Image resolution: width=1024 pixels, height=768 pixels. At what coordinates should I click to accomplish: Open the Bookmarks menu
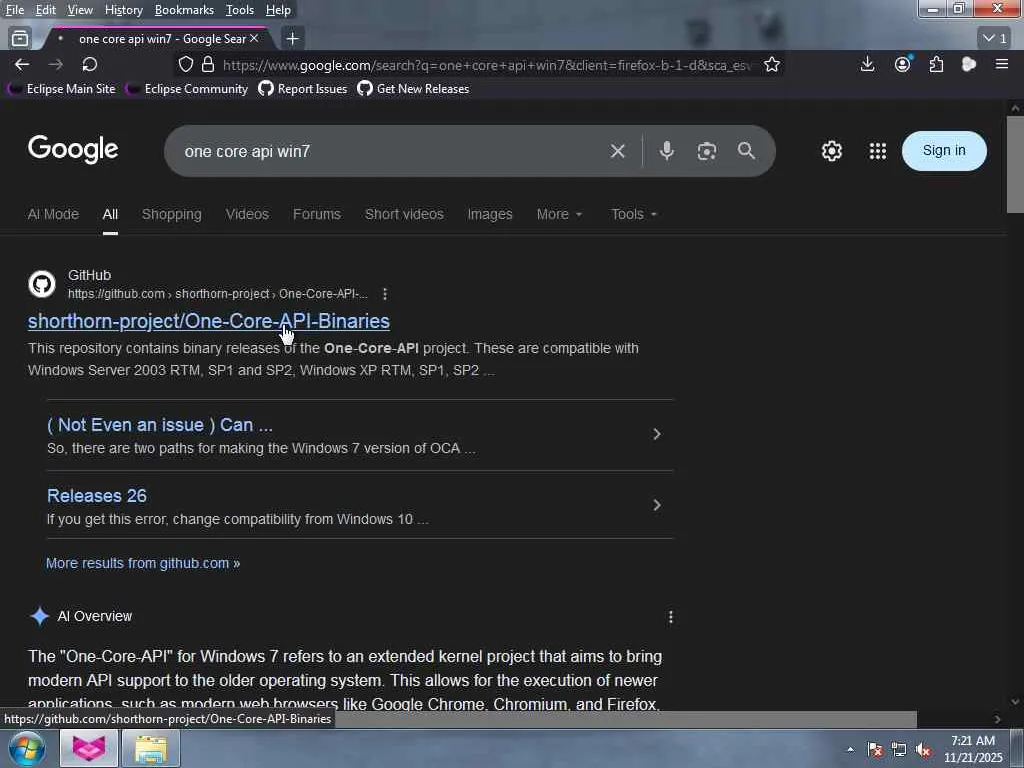tap(184, 10)
